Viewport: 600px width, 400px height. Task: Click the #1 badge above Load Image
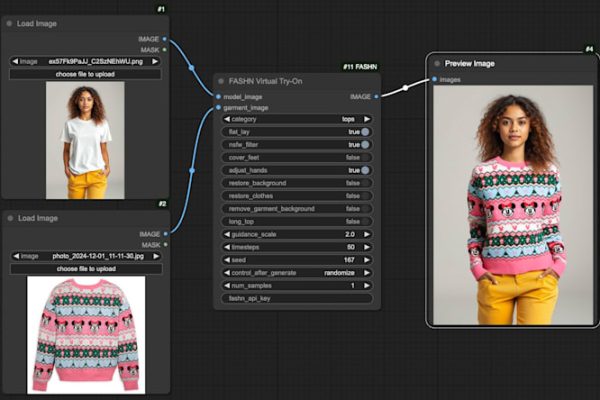[161, 9]
